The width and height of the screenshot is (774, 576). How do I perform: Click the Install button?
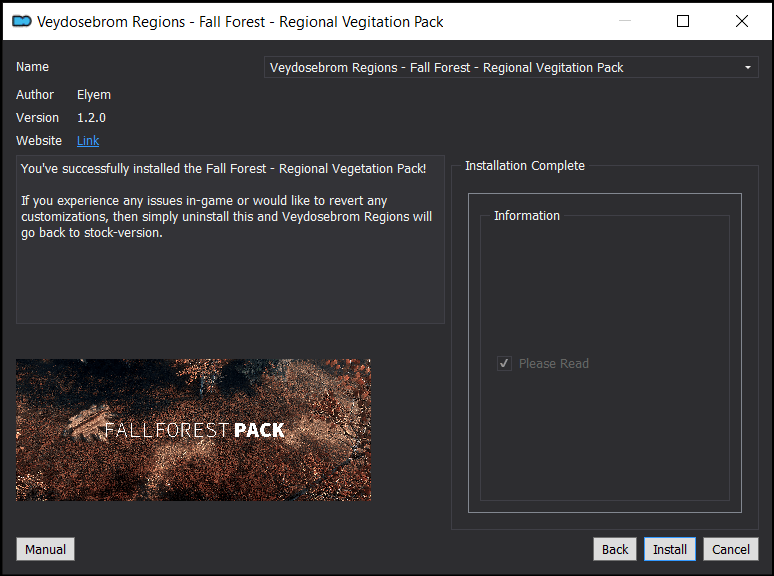point(669,549)
